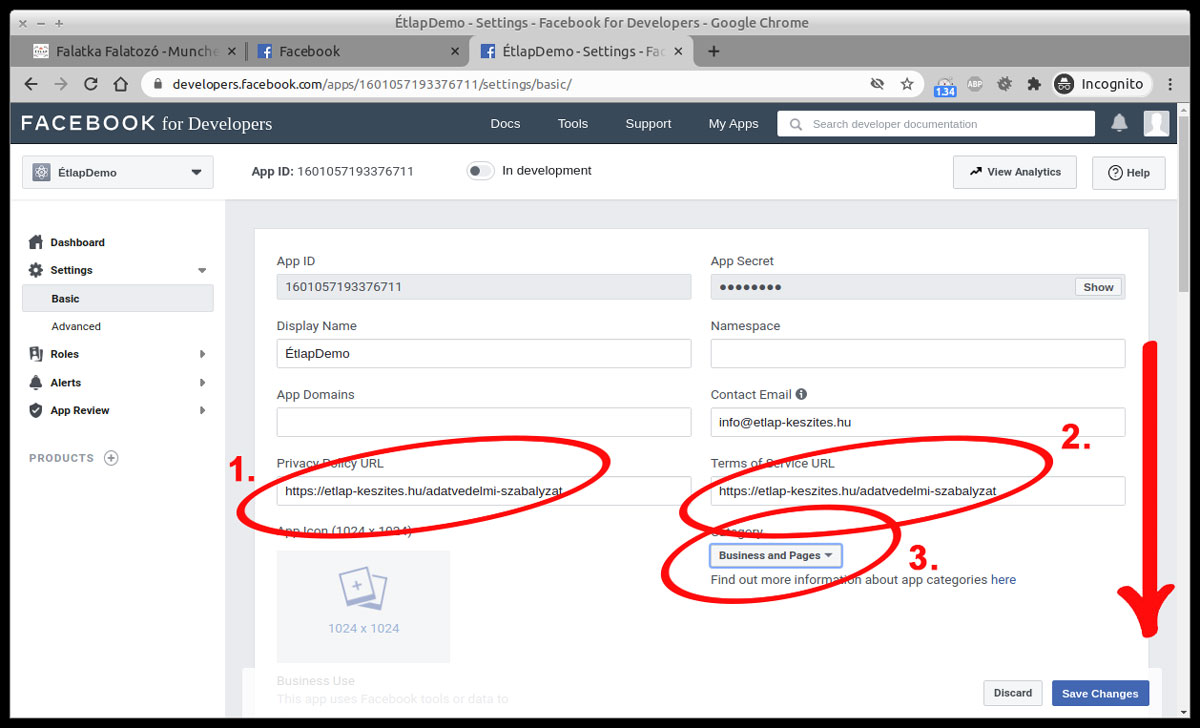Click the notifications bell icon

point(1119,123)
